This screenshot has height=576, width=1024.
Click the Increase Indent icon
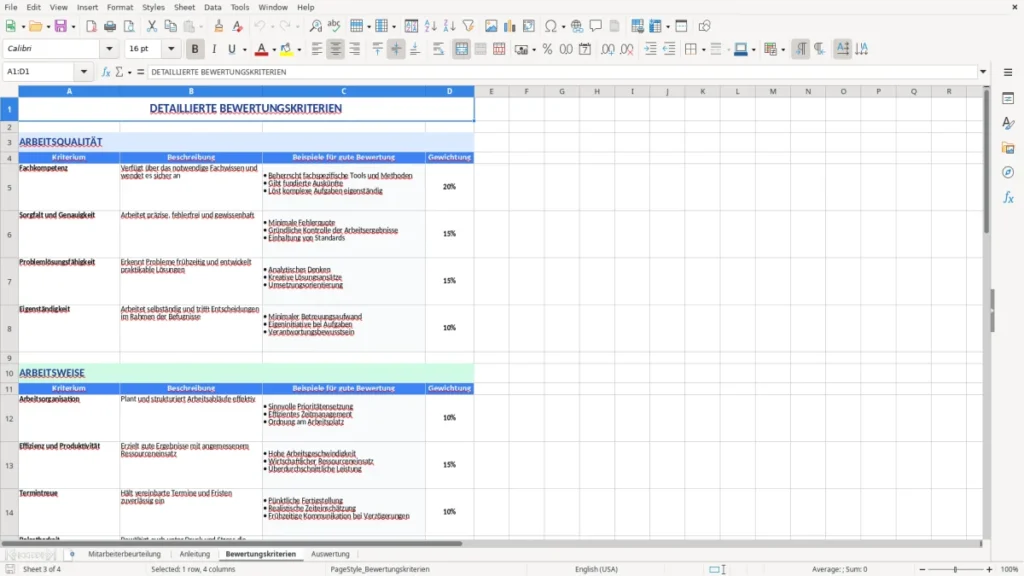click(x=650, y=49)
